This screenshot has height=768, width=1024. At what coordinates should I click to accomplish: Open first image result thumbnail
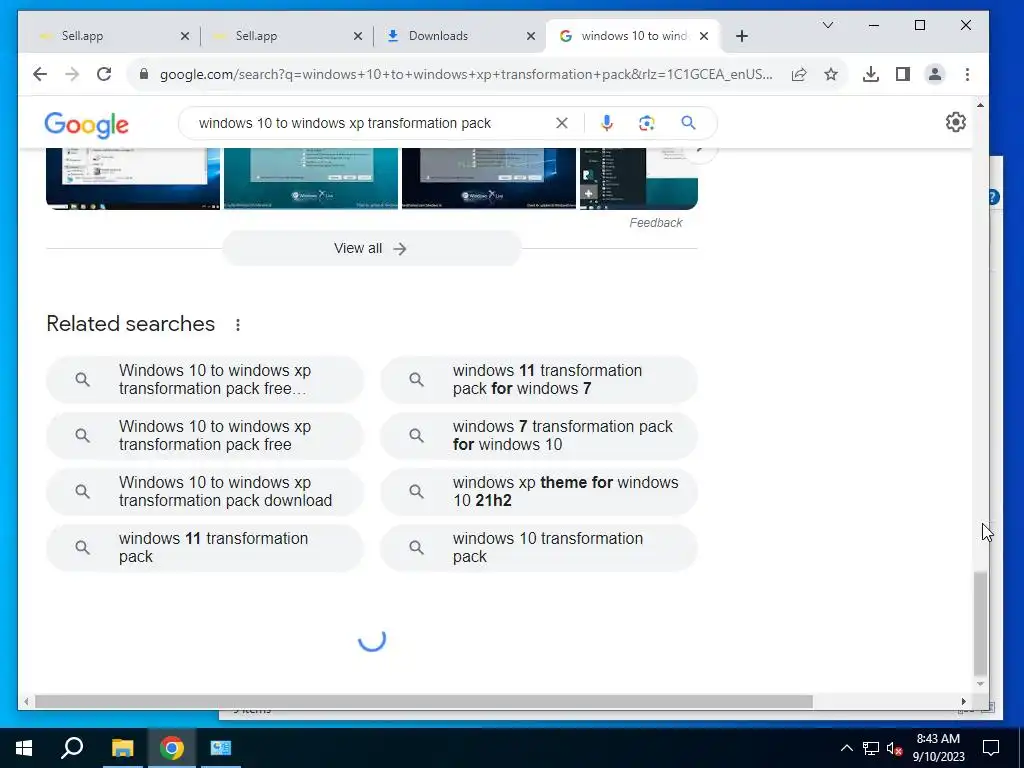(133, 178)
